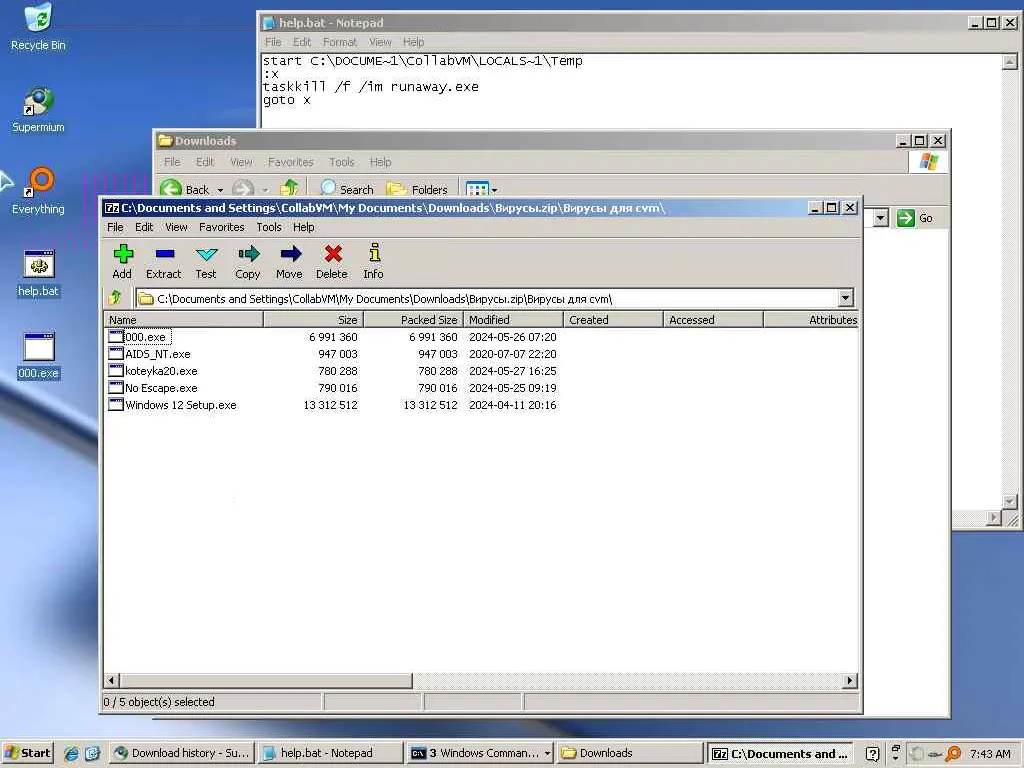Screen dimensions: 1024x768
Task: Click the Delete toolbar button
Action: tap(332, 261)
